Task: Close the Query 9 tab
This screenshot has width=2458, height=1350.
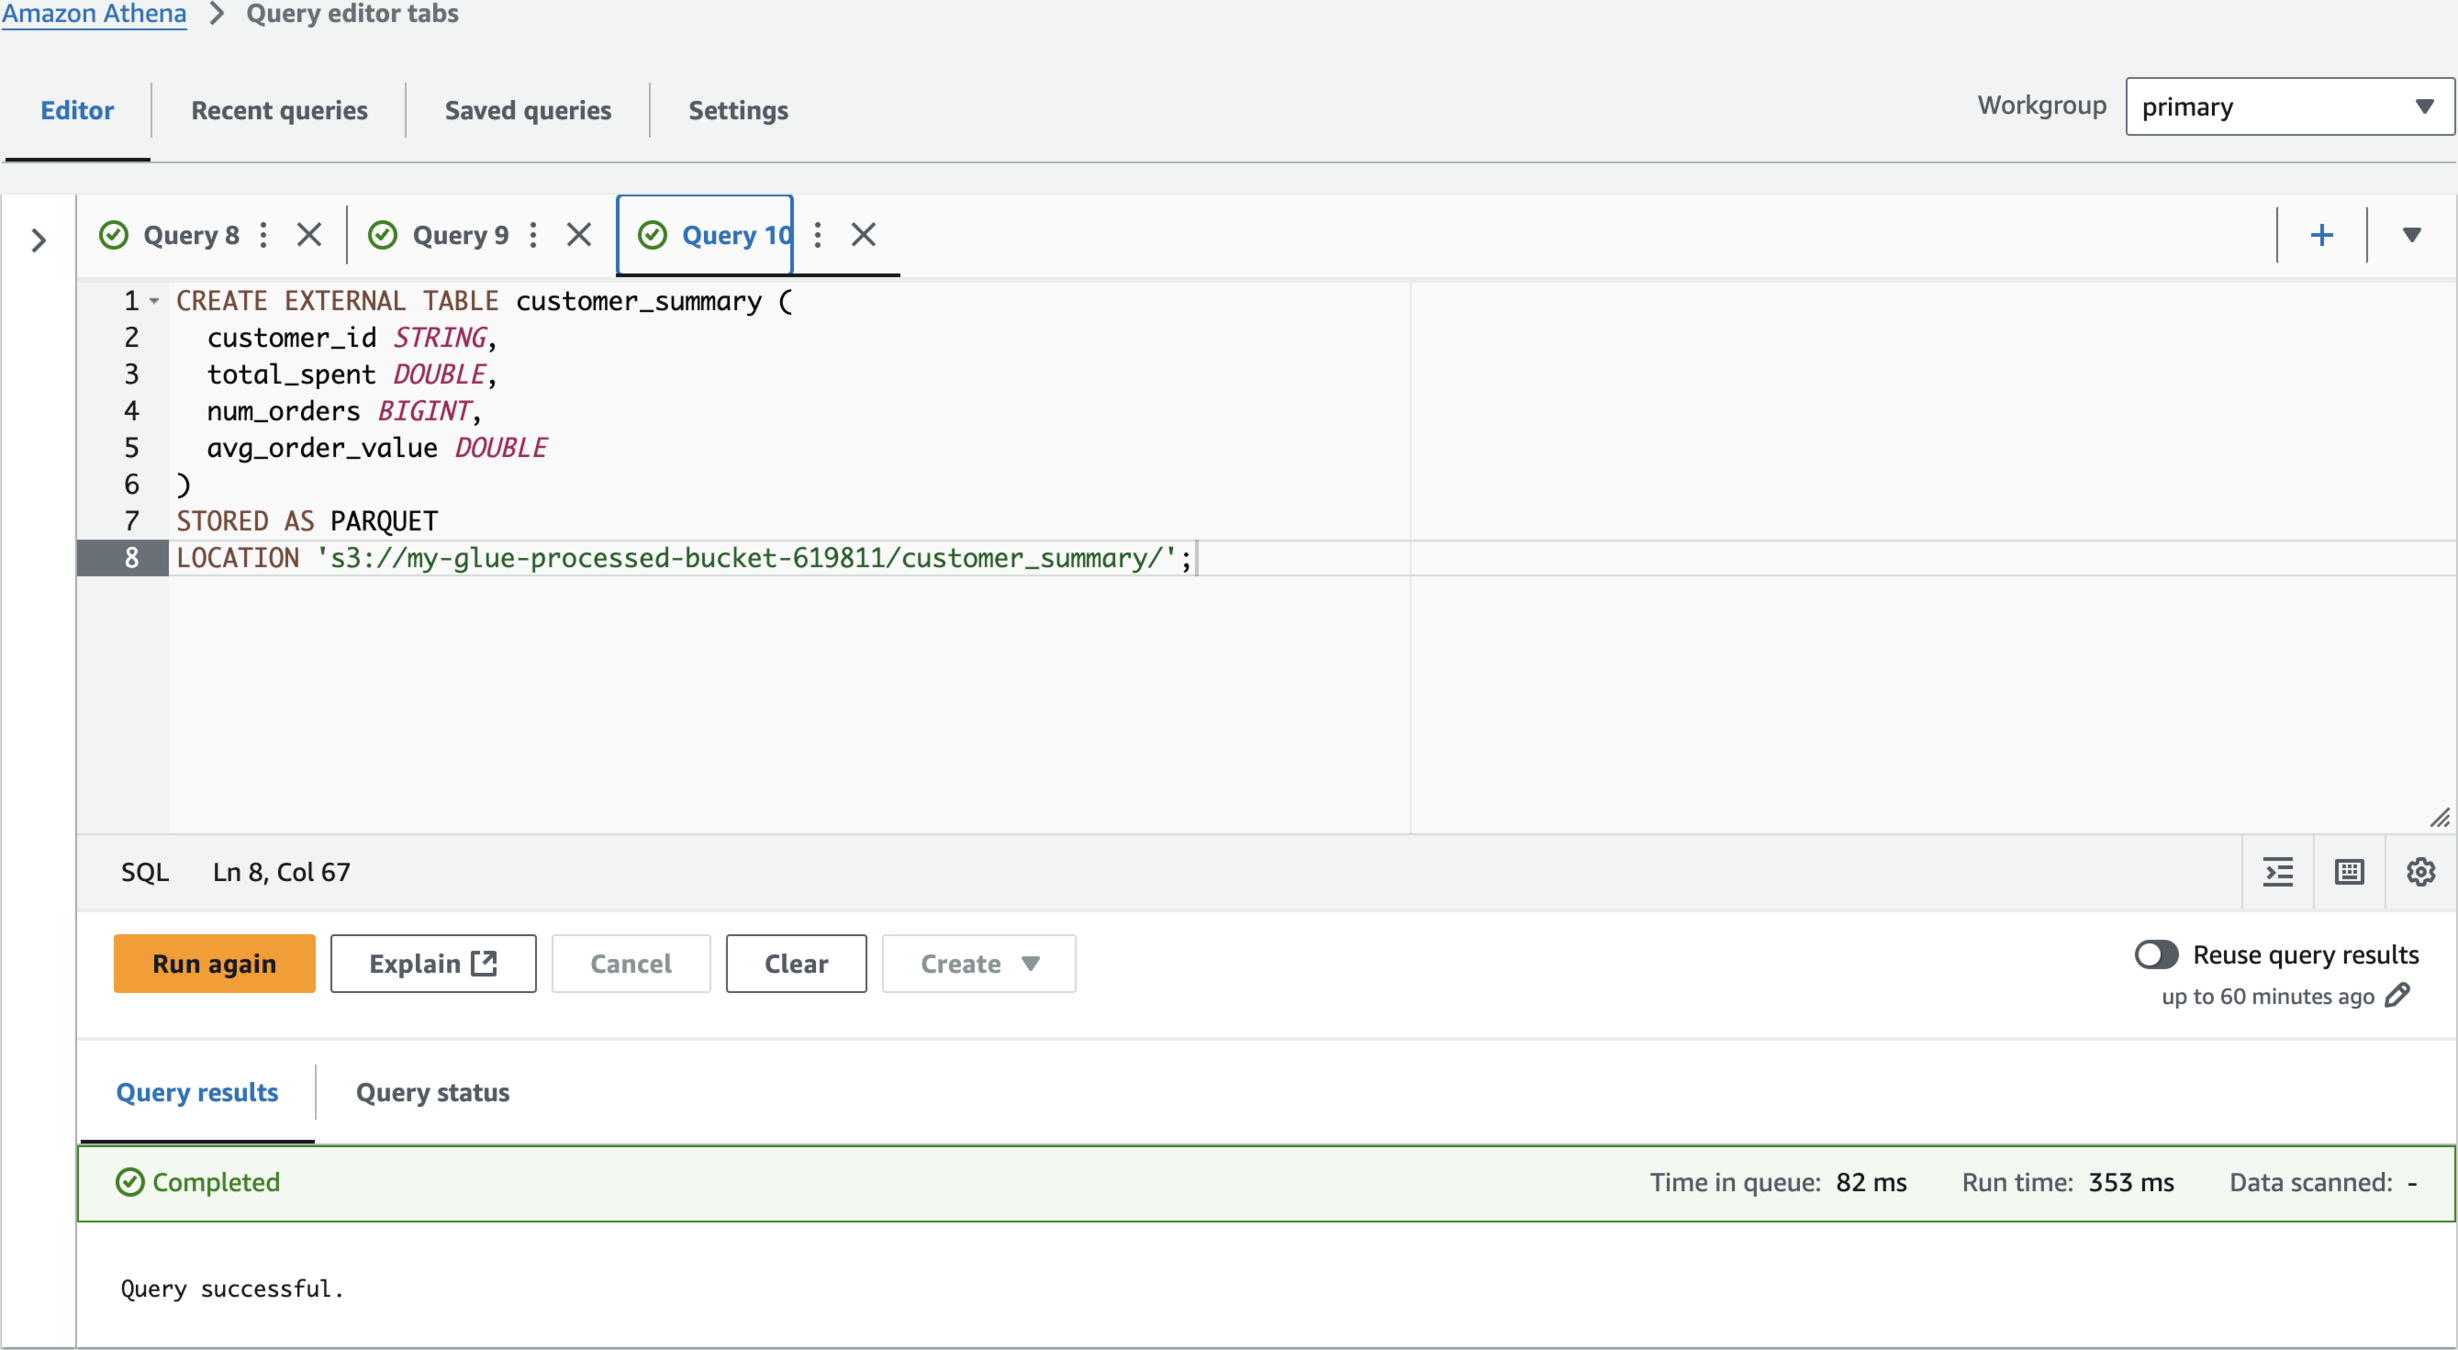Action: pyautogui.click(x=579, y=235)
